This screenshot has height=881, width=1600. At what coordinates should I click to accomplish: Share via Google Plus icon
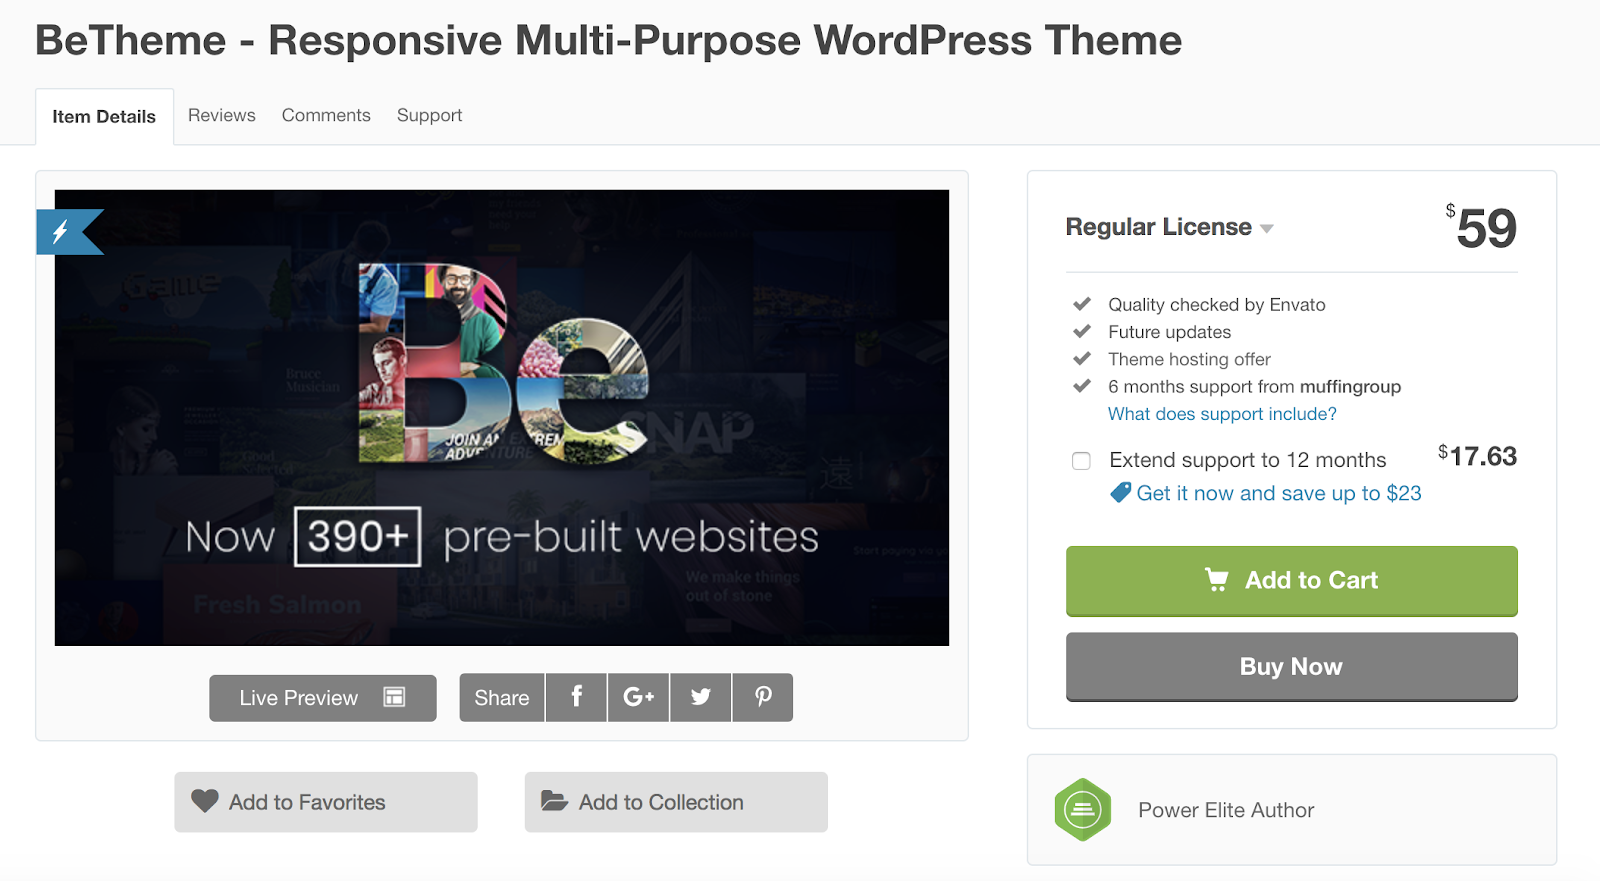pos(638,698)
